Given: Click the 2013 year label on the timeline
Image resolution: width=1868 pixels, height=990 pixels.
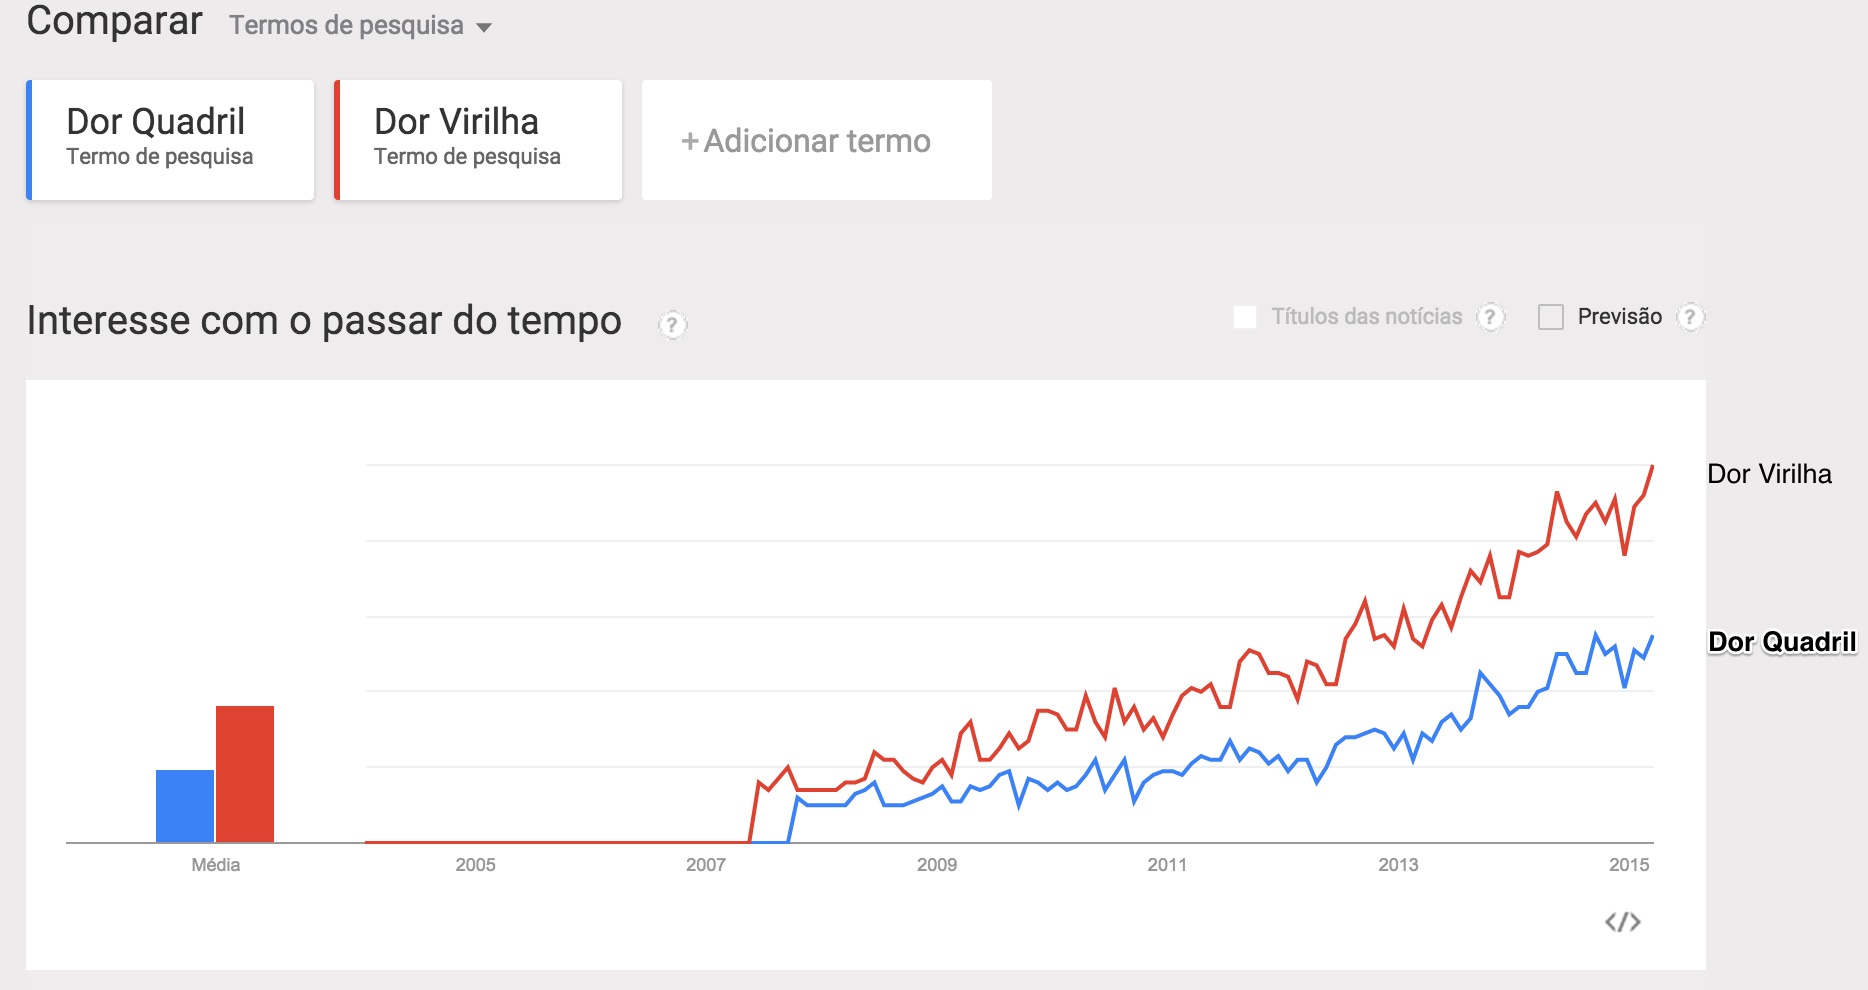Looking at the screenshot, I should (1398, 865).
